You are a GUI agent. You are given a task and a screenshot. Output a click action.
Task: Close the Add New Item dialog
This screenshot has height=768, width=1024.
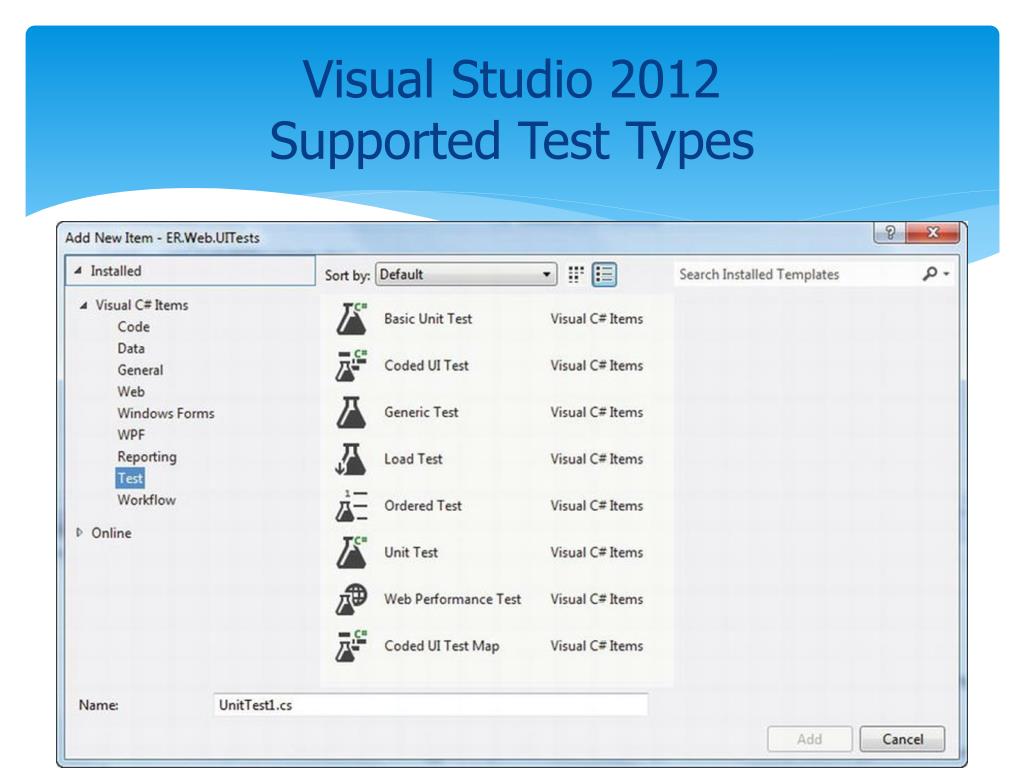tap(933, 232)
